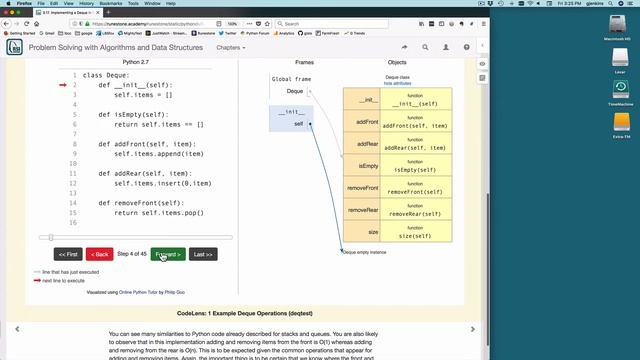Click the size(self) function cell
This screenshot has width=640, height=360.
point(416,232)
